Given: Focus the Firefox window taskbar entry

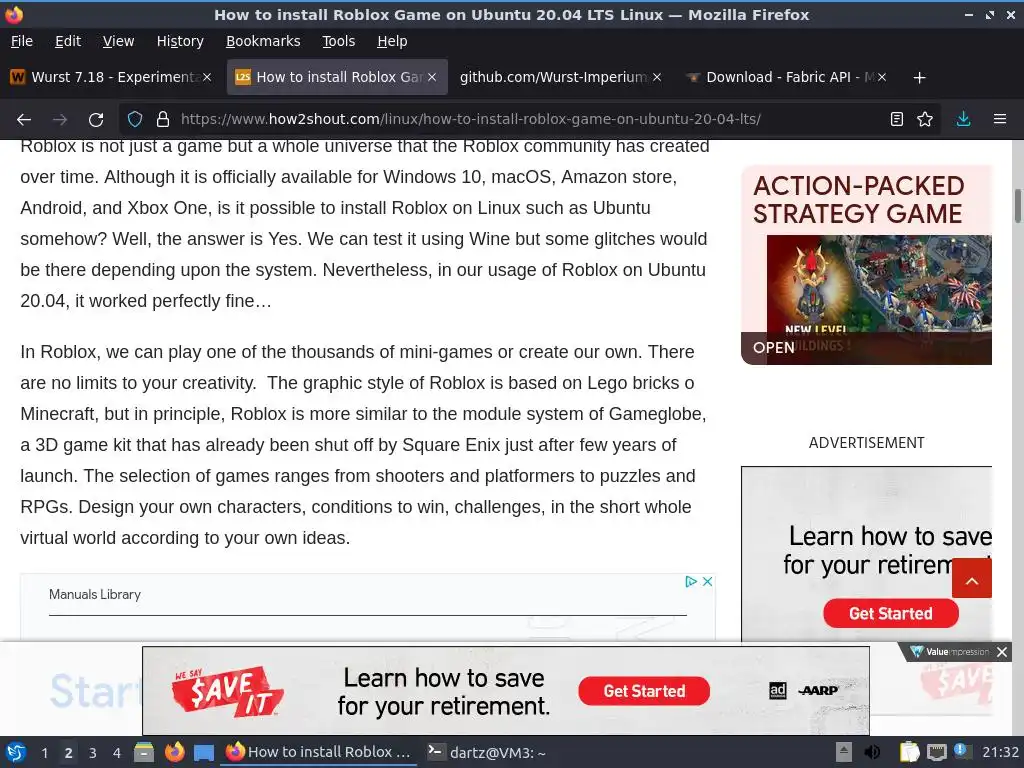Looking at the screenshot, I should click(320, 752).
